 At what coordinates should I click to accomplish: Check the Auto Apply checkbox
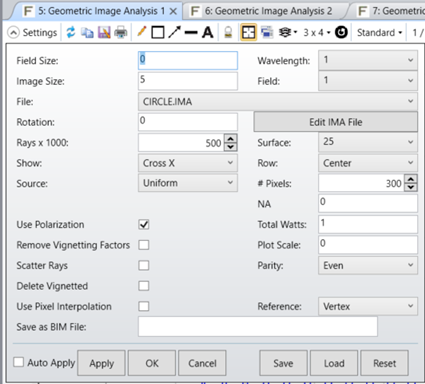[19, 362]
